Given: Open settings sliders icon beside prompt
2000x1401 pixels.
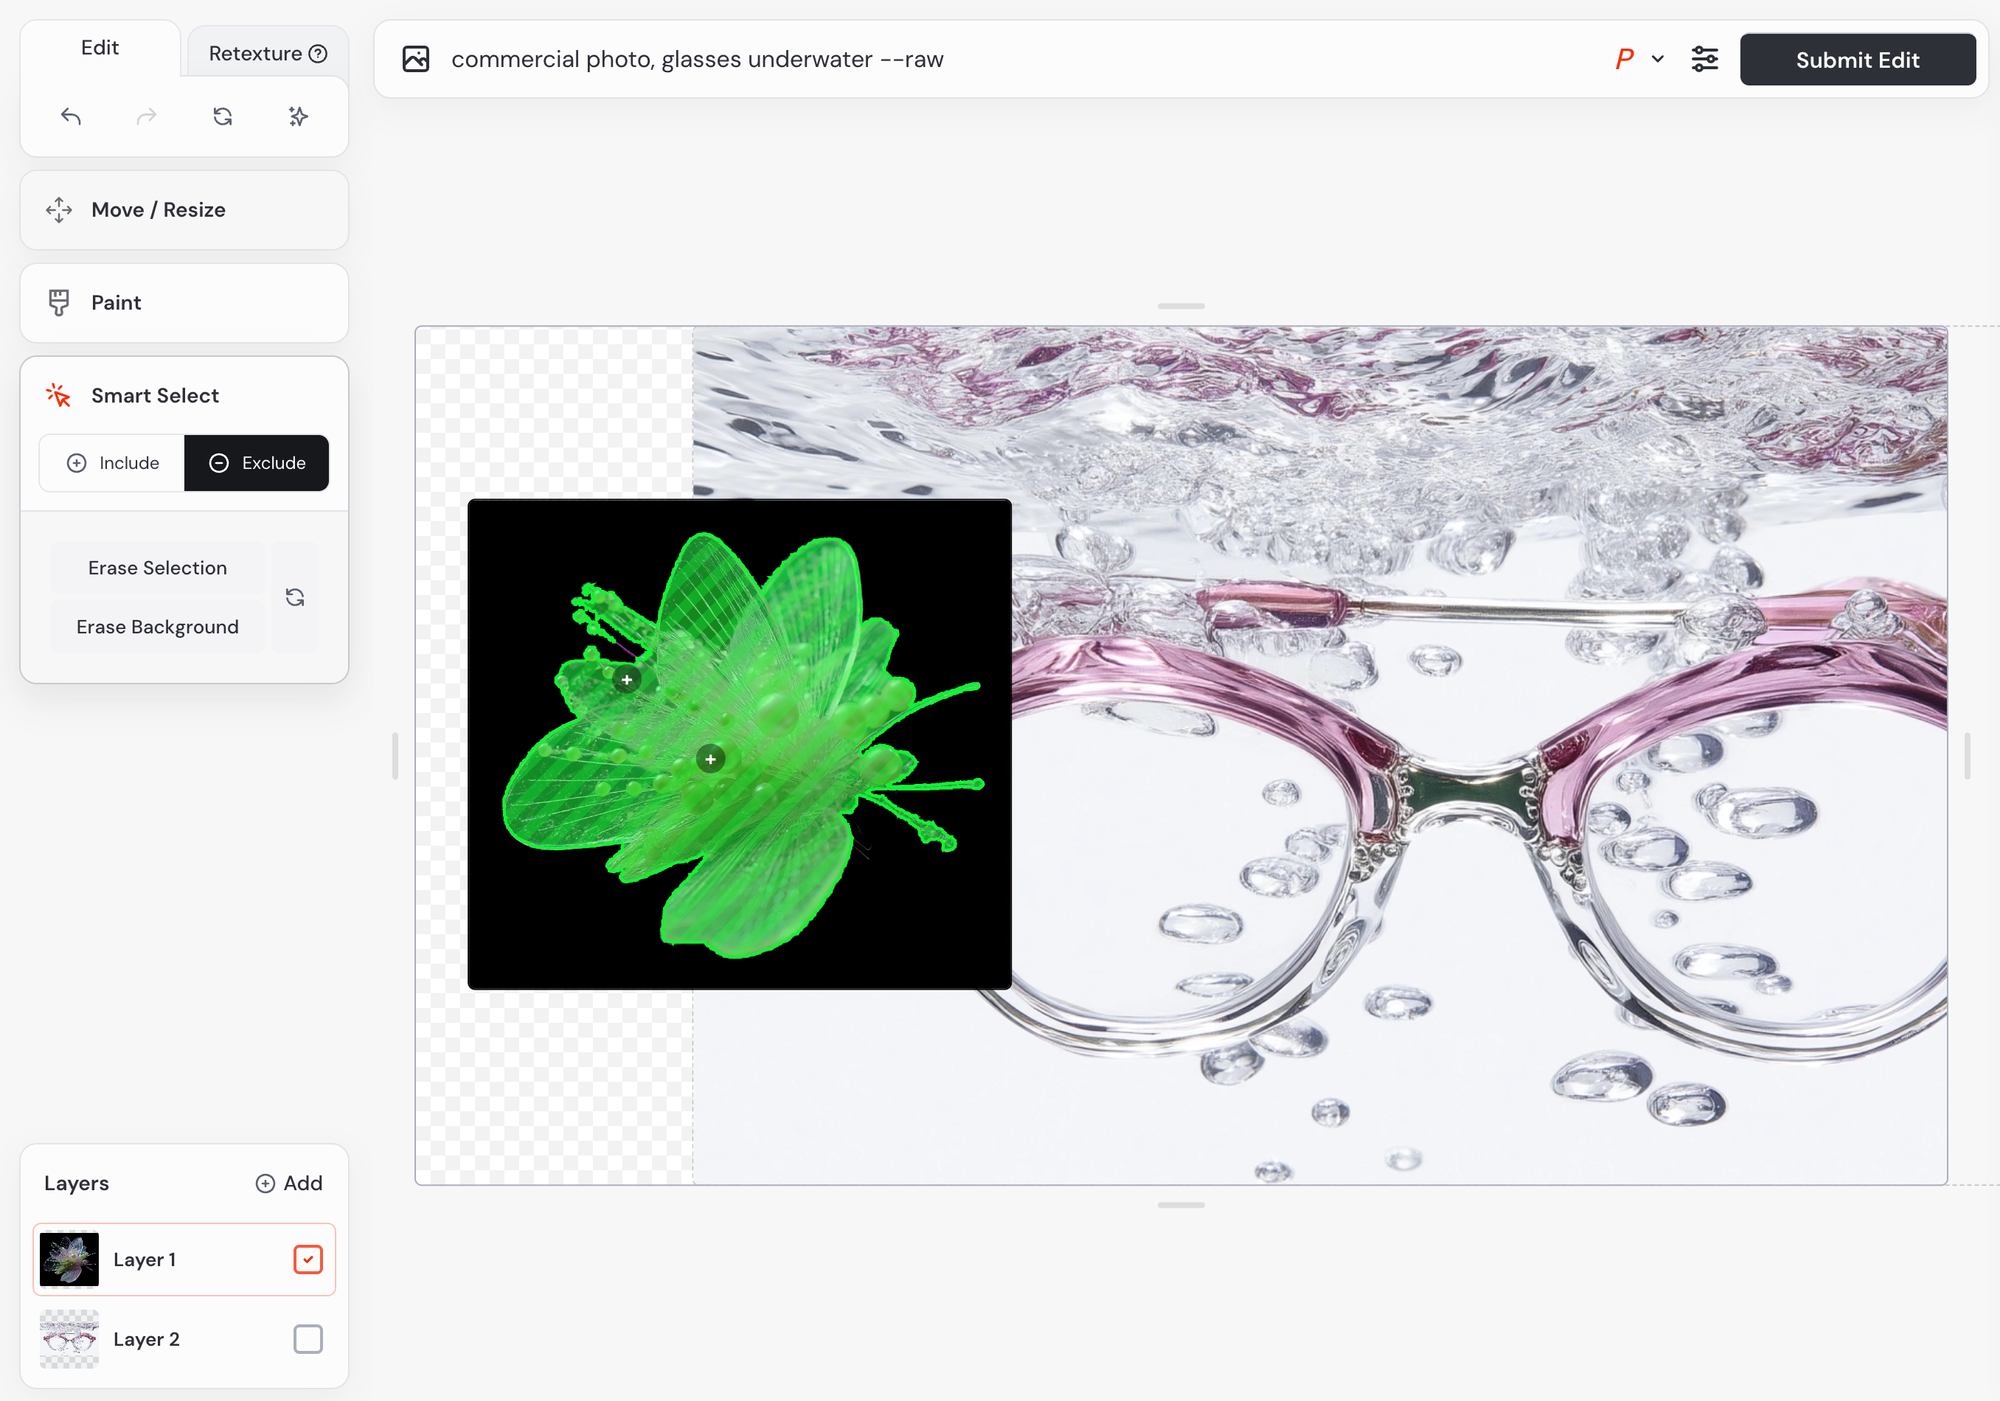Looking at the screenshot, I should point(1704,59).
